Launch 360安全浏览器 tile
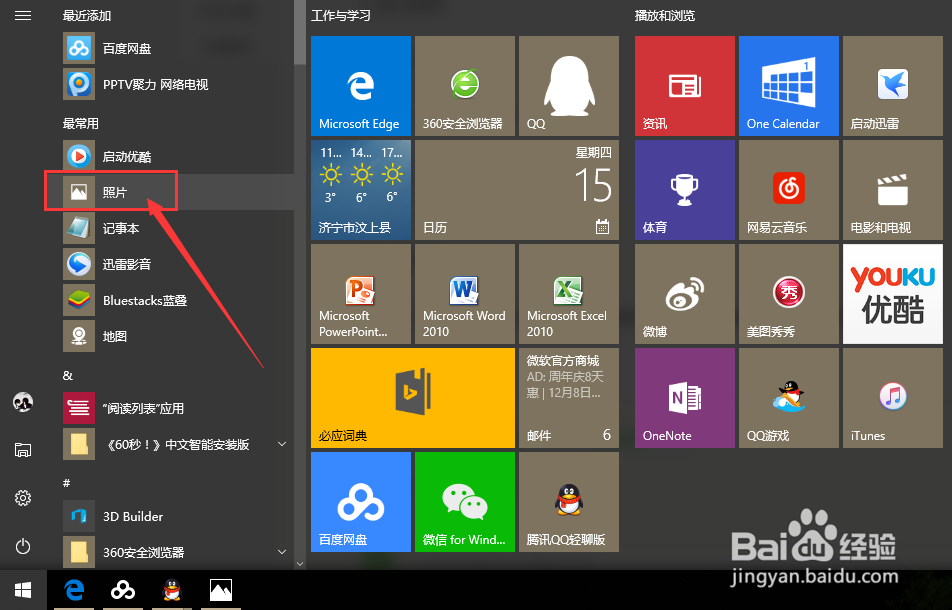This screenshot has height=610, width=952. (x=464, y=86)
